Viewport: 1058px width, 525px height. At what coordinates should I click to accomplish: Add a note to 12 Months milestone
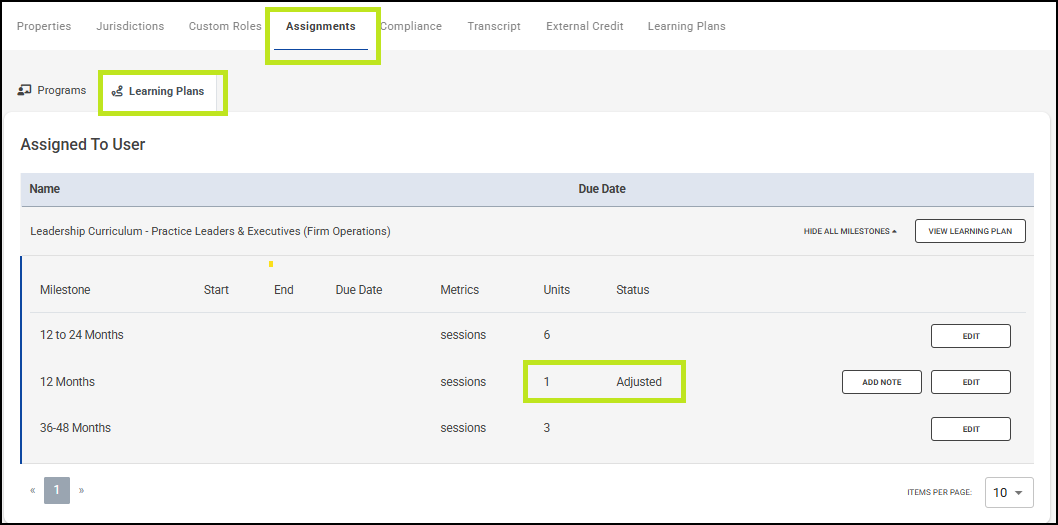pos(881,382)
